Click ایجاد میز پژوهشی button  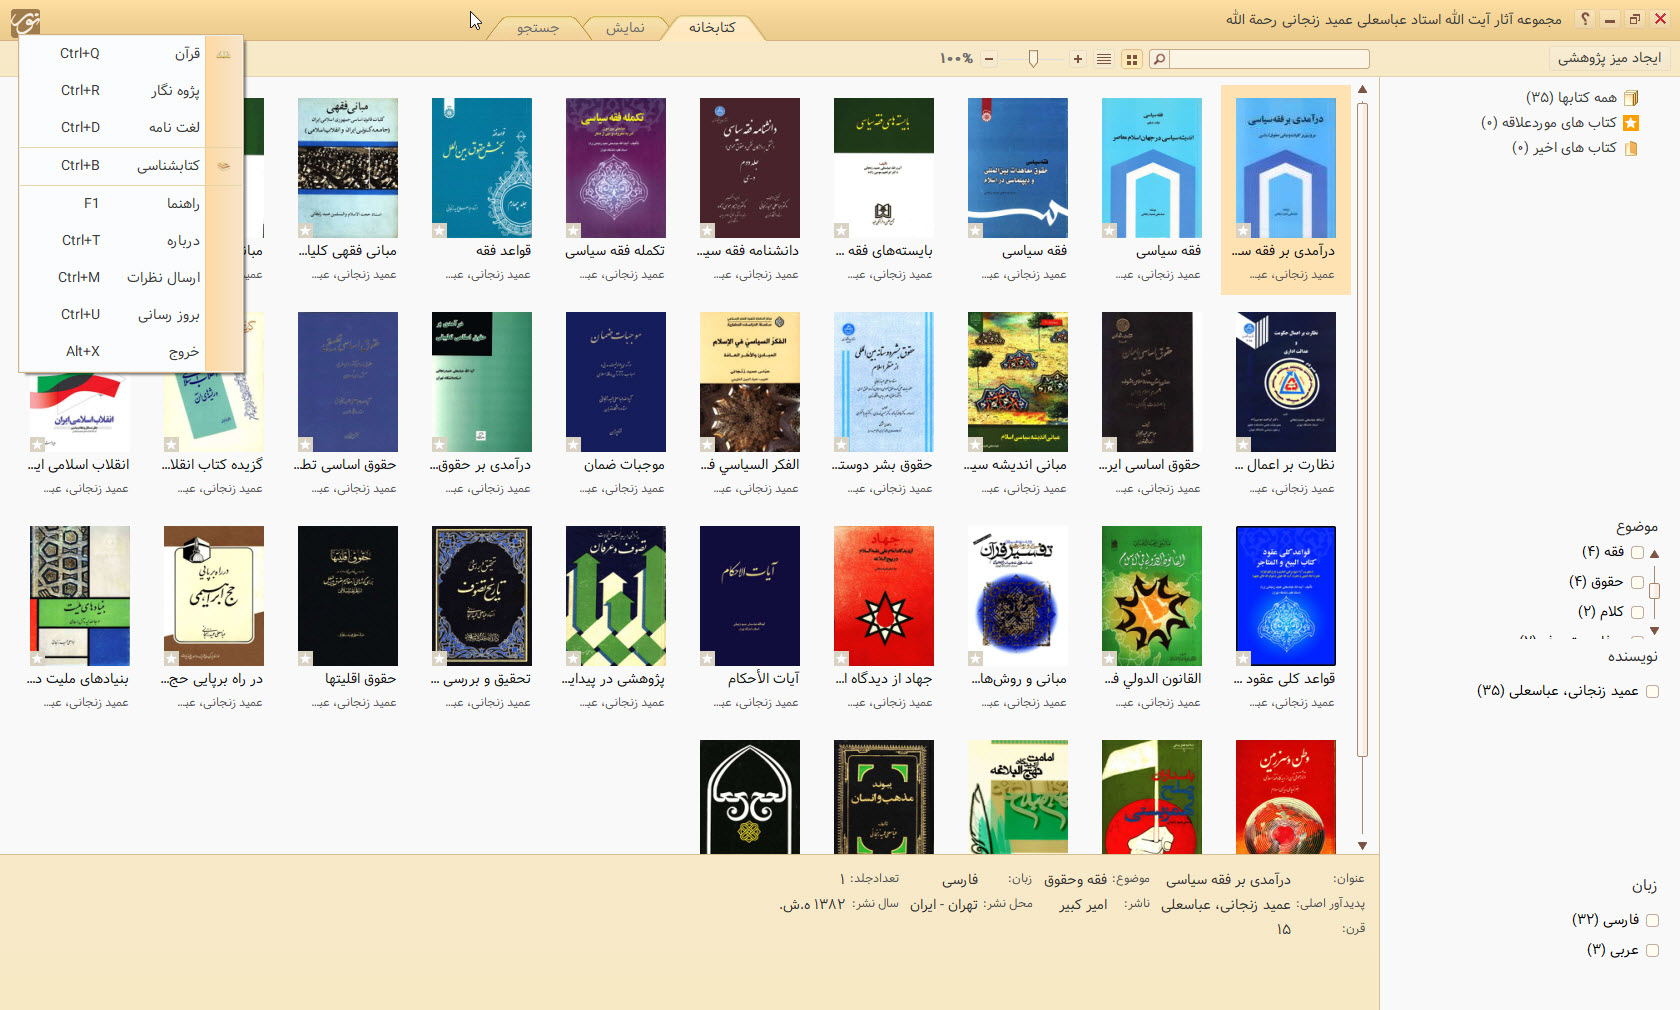tap(1609, 58)
